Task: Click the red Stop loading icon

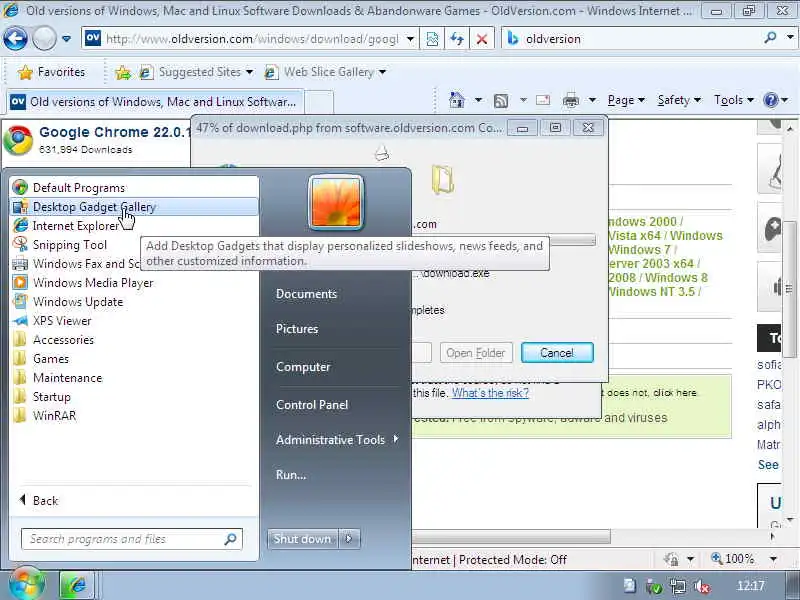Action: click(481, 39)
